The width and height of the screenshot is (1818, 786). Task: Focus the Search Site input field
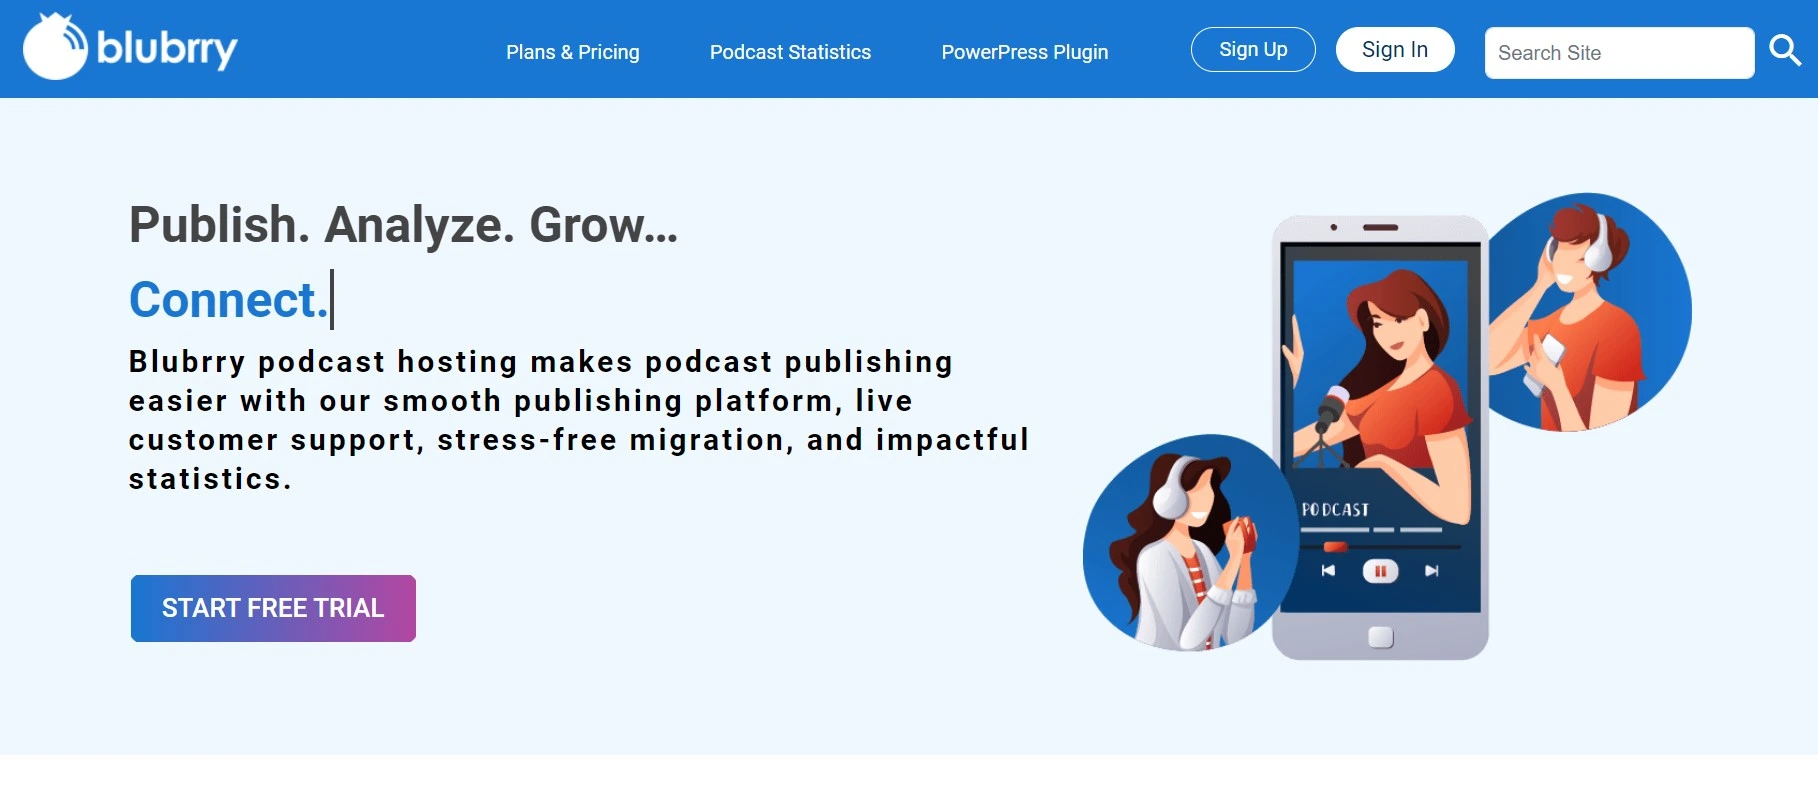pyautogui.click(x=1619, y=53)
